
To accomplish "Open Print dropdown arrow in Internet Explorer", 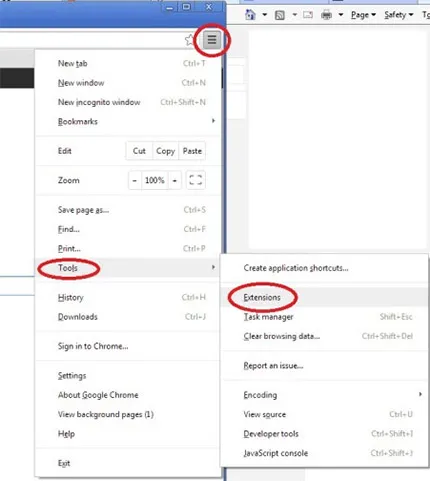I will point(341,15).
